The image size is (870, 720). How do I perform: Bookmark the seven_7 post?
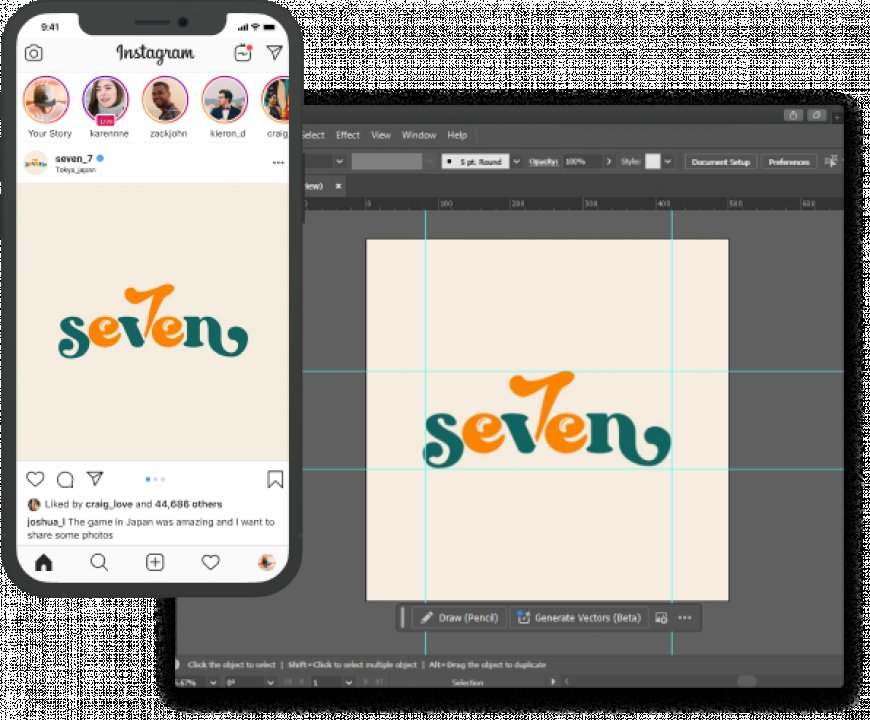273,479
